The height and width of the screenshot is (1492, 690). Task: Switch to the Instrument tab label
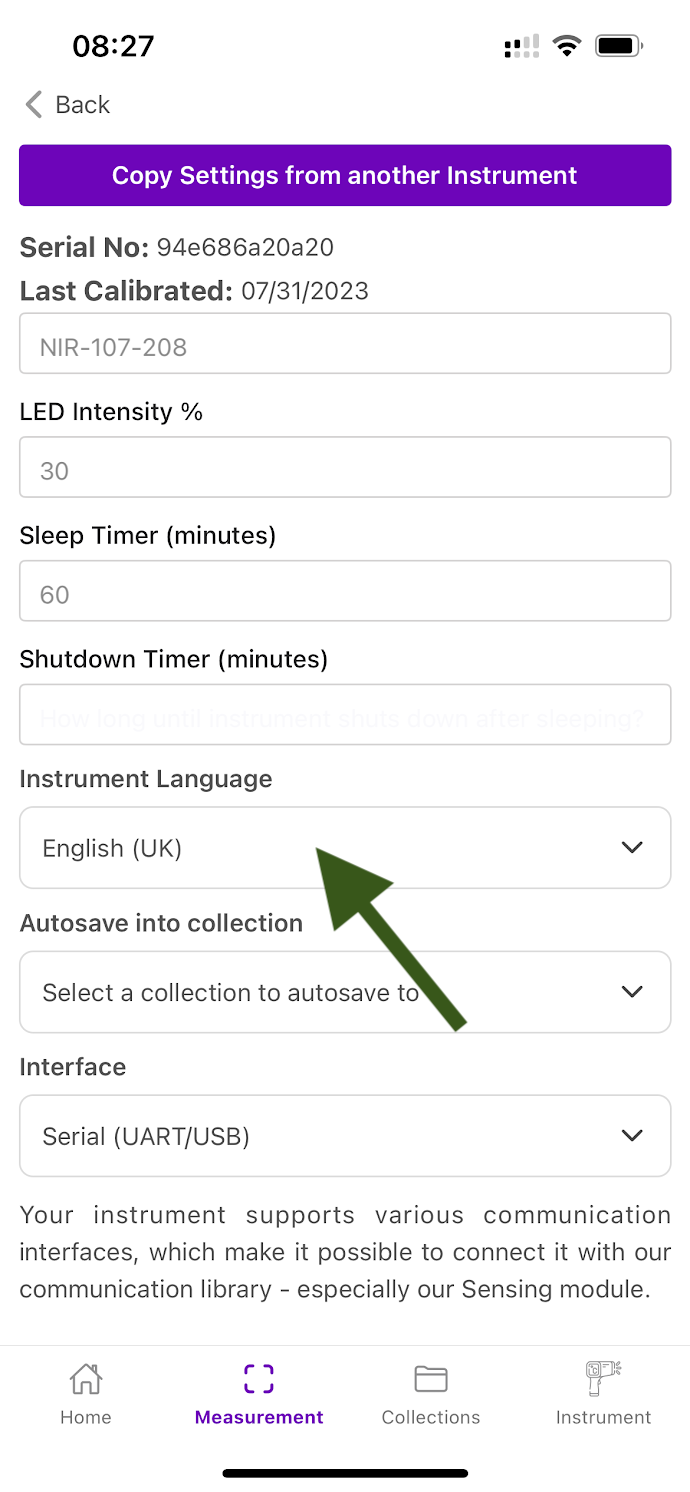603,1417
